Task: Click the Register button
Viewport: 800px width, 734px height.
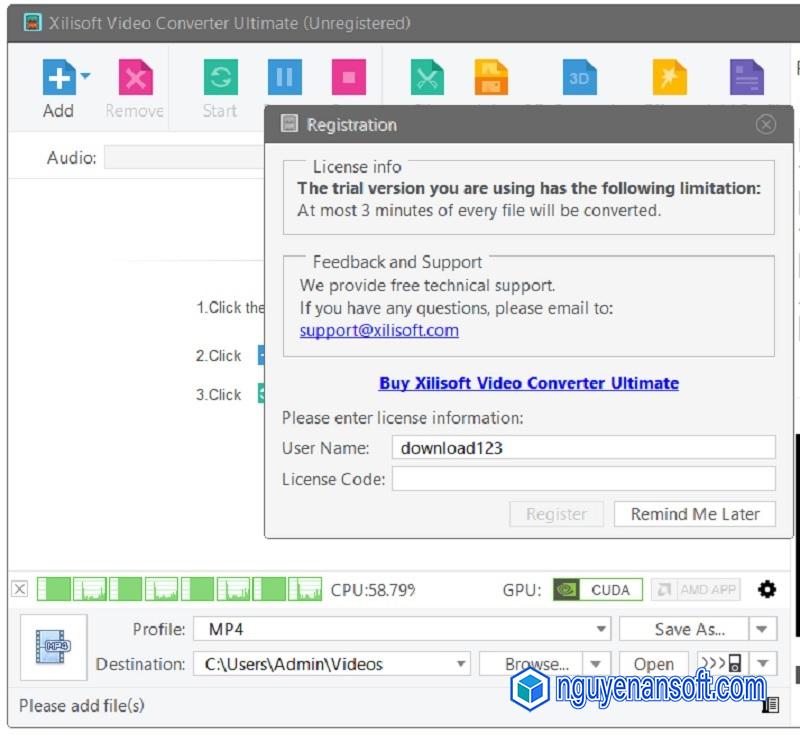Action: (x=556, y=514)
